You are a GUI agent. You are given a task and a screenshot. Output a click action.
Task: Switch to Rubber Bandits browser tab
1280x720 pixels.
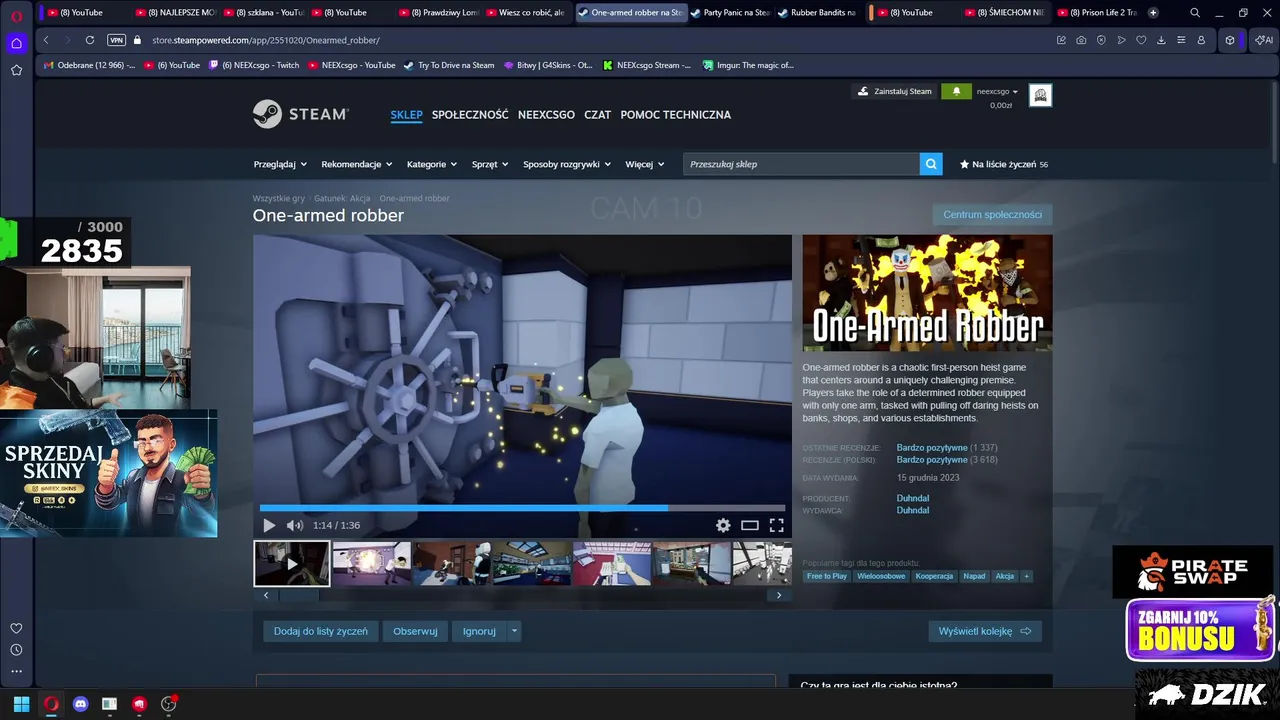coord(817,13)
